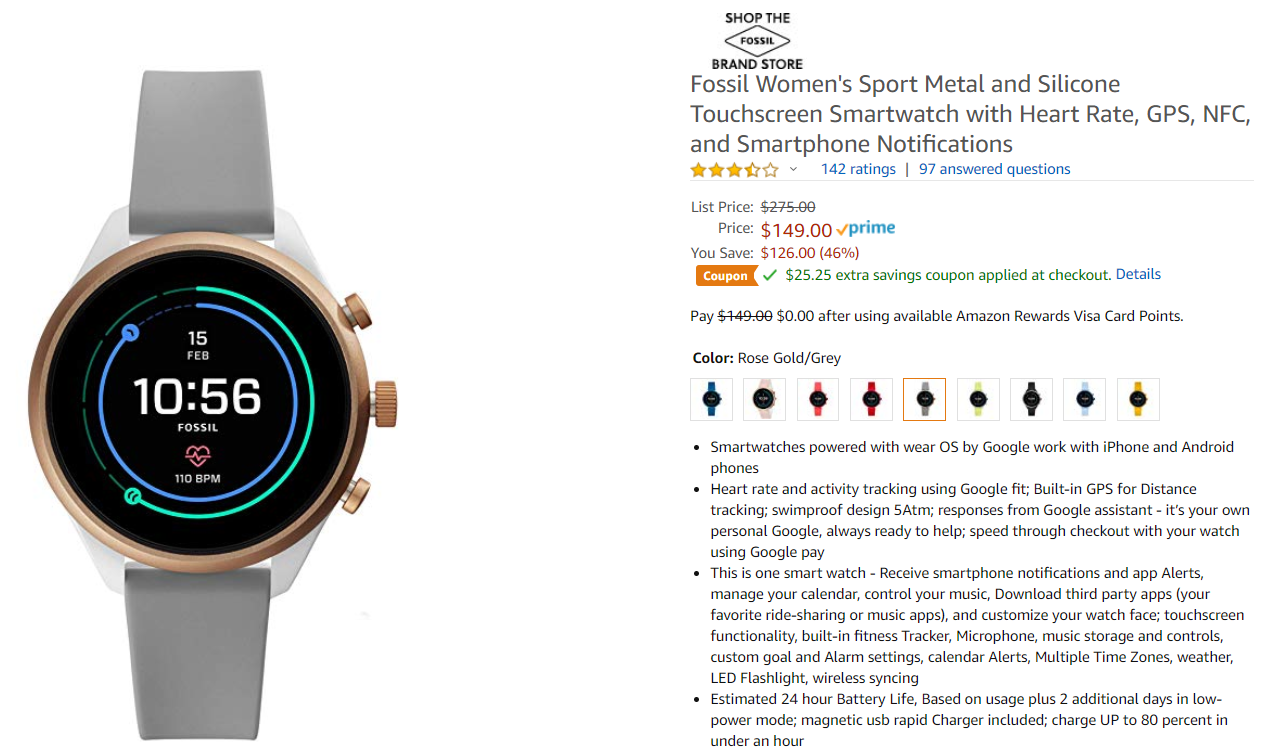
Task: Click the green coupon checkmark
Action: pos(769,275)
